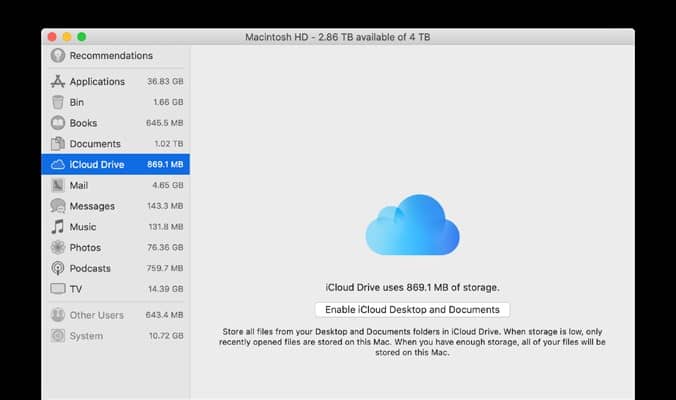Image resolution: width=676 pixels, height=400 pixels.
Task: Select the Podcasts category label
Action: pyautogui.click(x=90, y=268)
